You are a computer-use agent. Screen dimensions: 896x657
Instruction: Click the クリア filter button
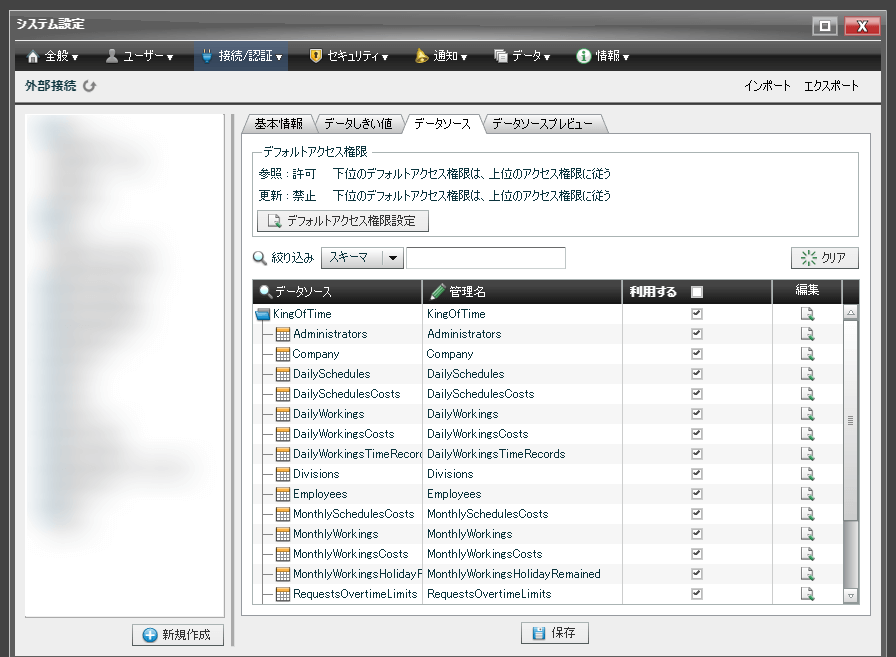point(825,258)
